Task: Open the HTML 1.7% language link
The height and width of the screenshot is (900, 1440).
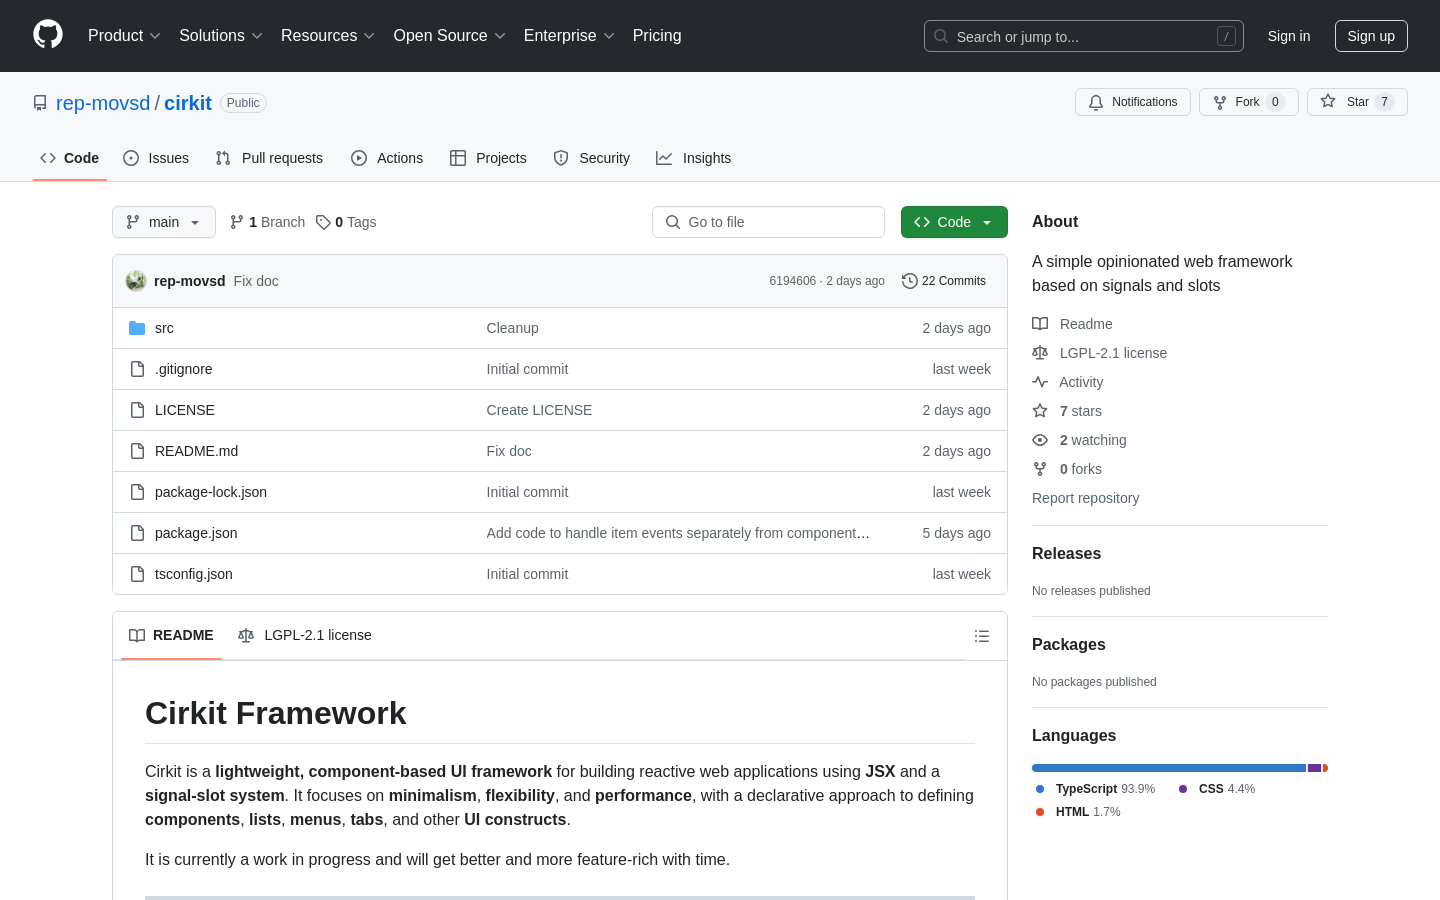Action: point(1078,812)
